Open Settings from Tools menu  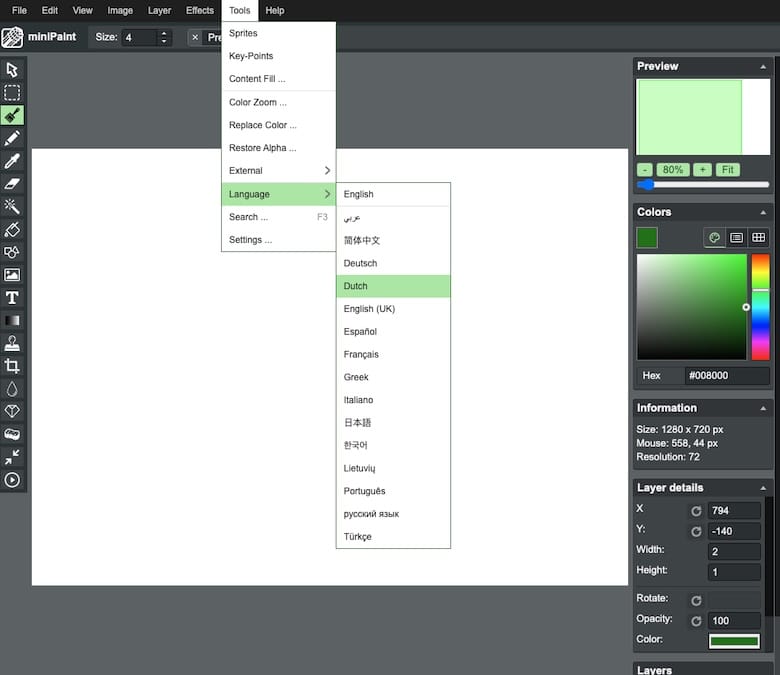pos(279,240)
